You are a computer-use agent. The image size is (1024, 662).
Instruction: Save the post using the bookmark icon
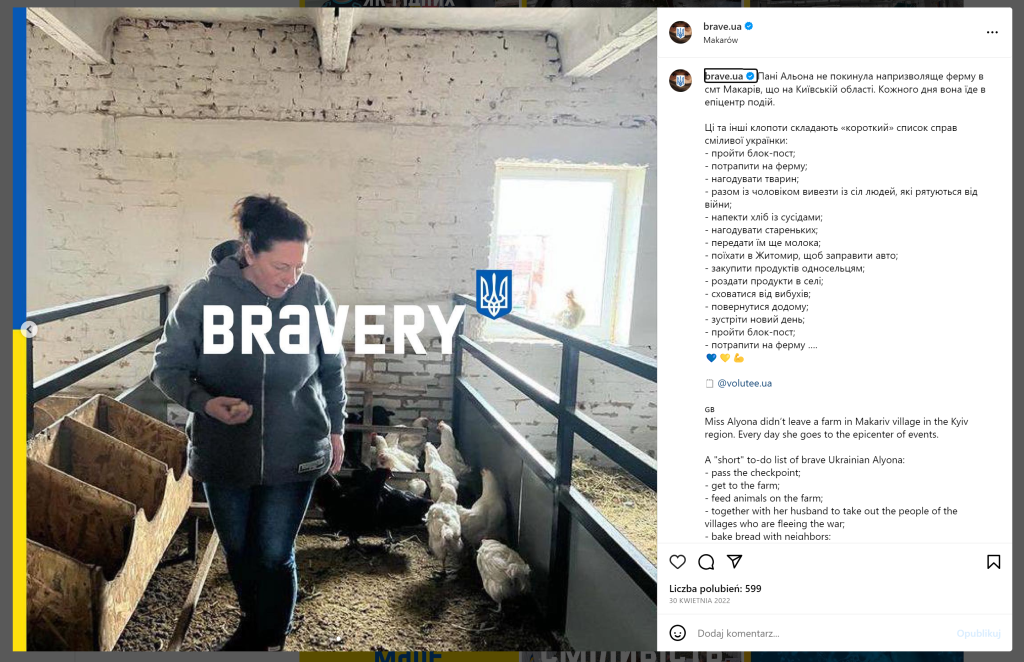coord(993,561)
